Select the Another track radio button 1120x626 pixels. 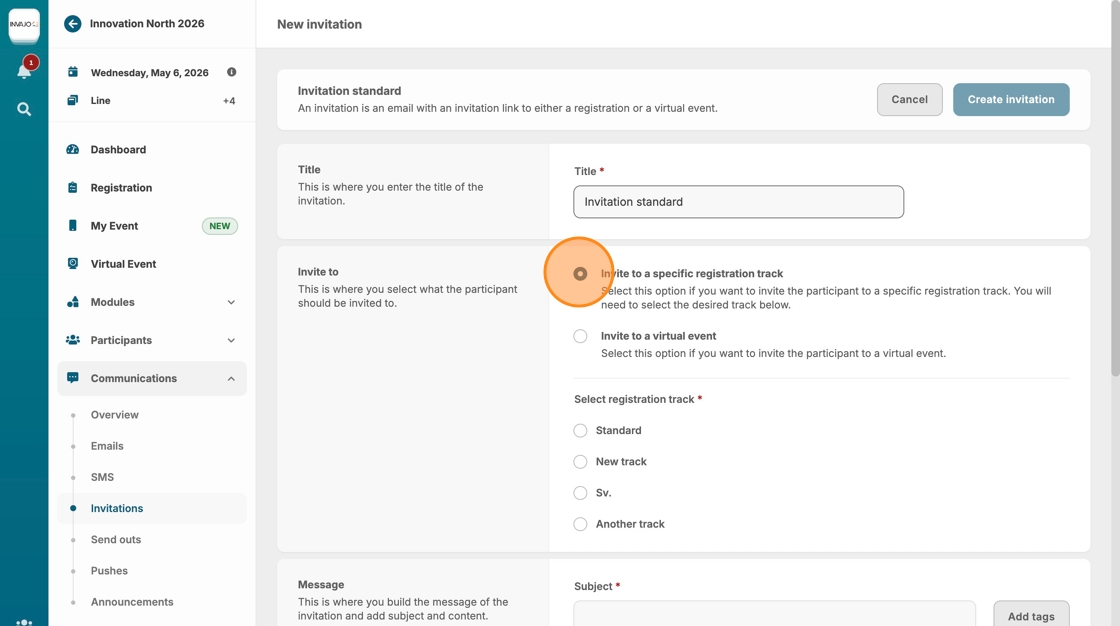(x=580, y=524)
